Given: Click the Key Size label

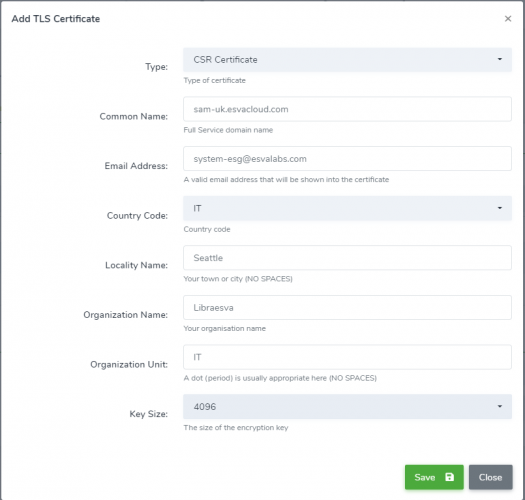Looking at the screenshot, I should point(148,414).
